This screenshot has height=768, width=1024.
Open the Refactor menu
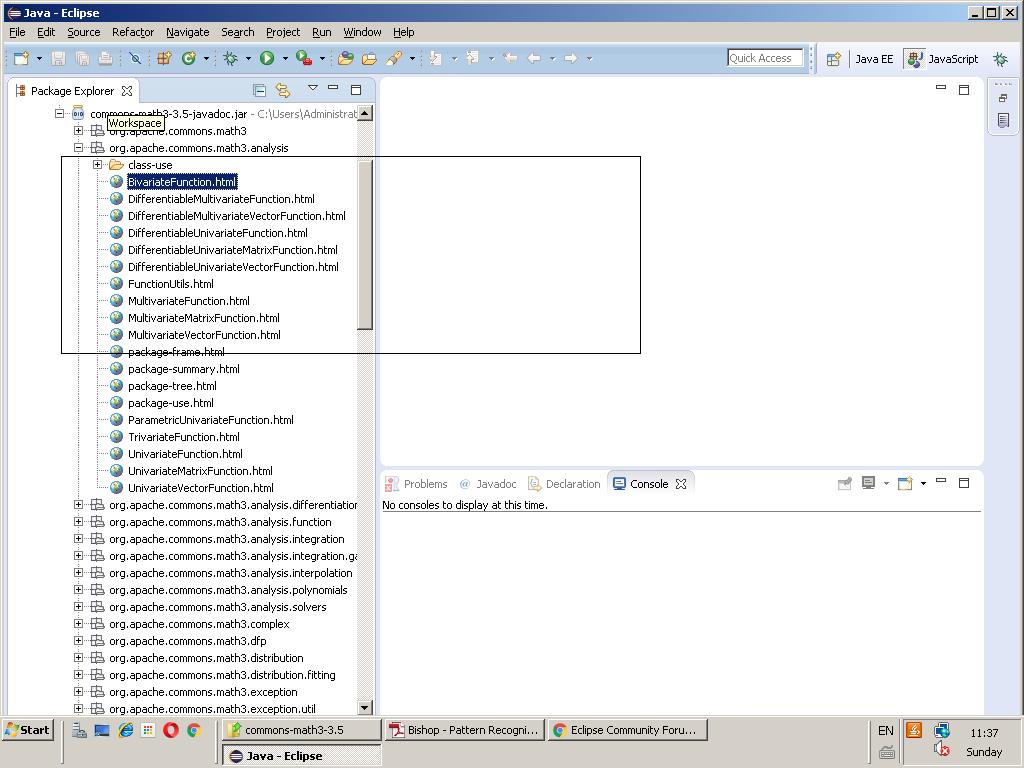(133, 32)
